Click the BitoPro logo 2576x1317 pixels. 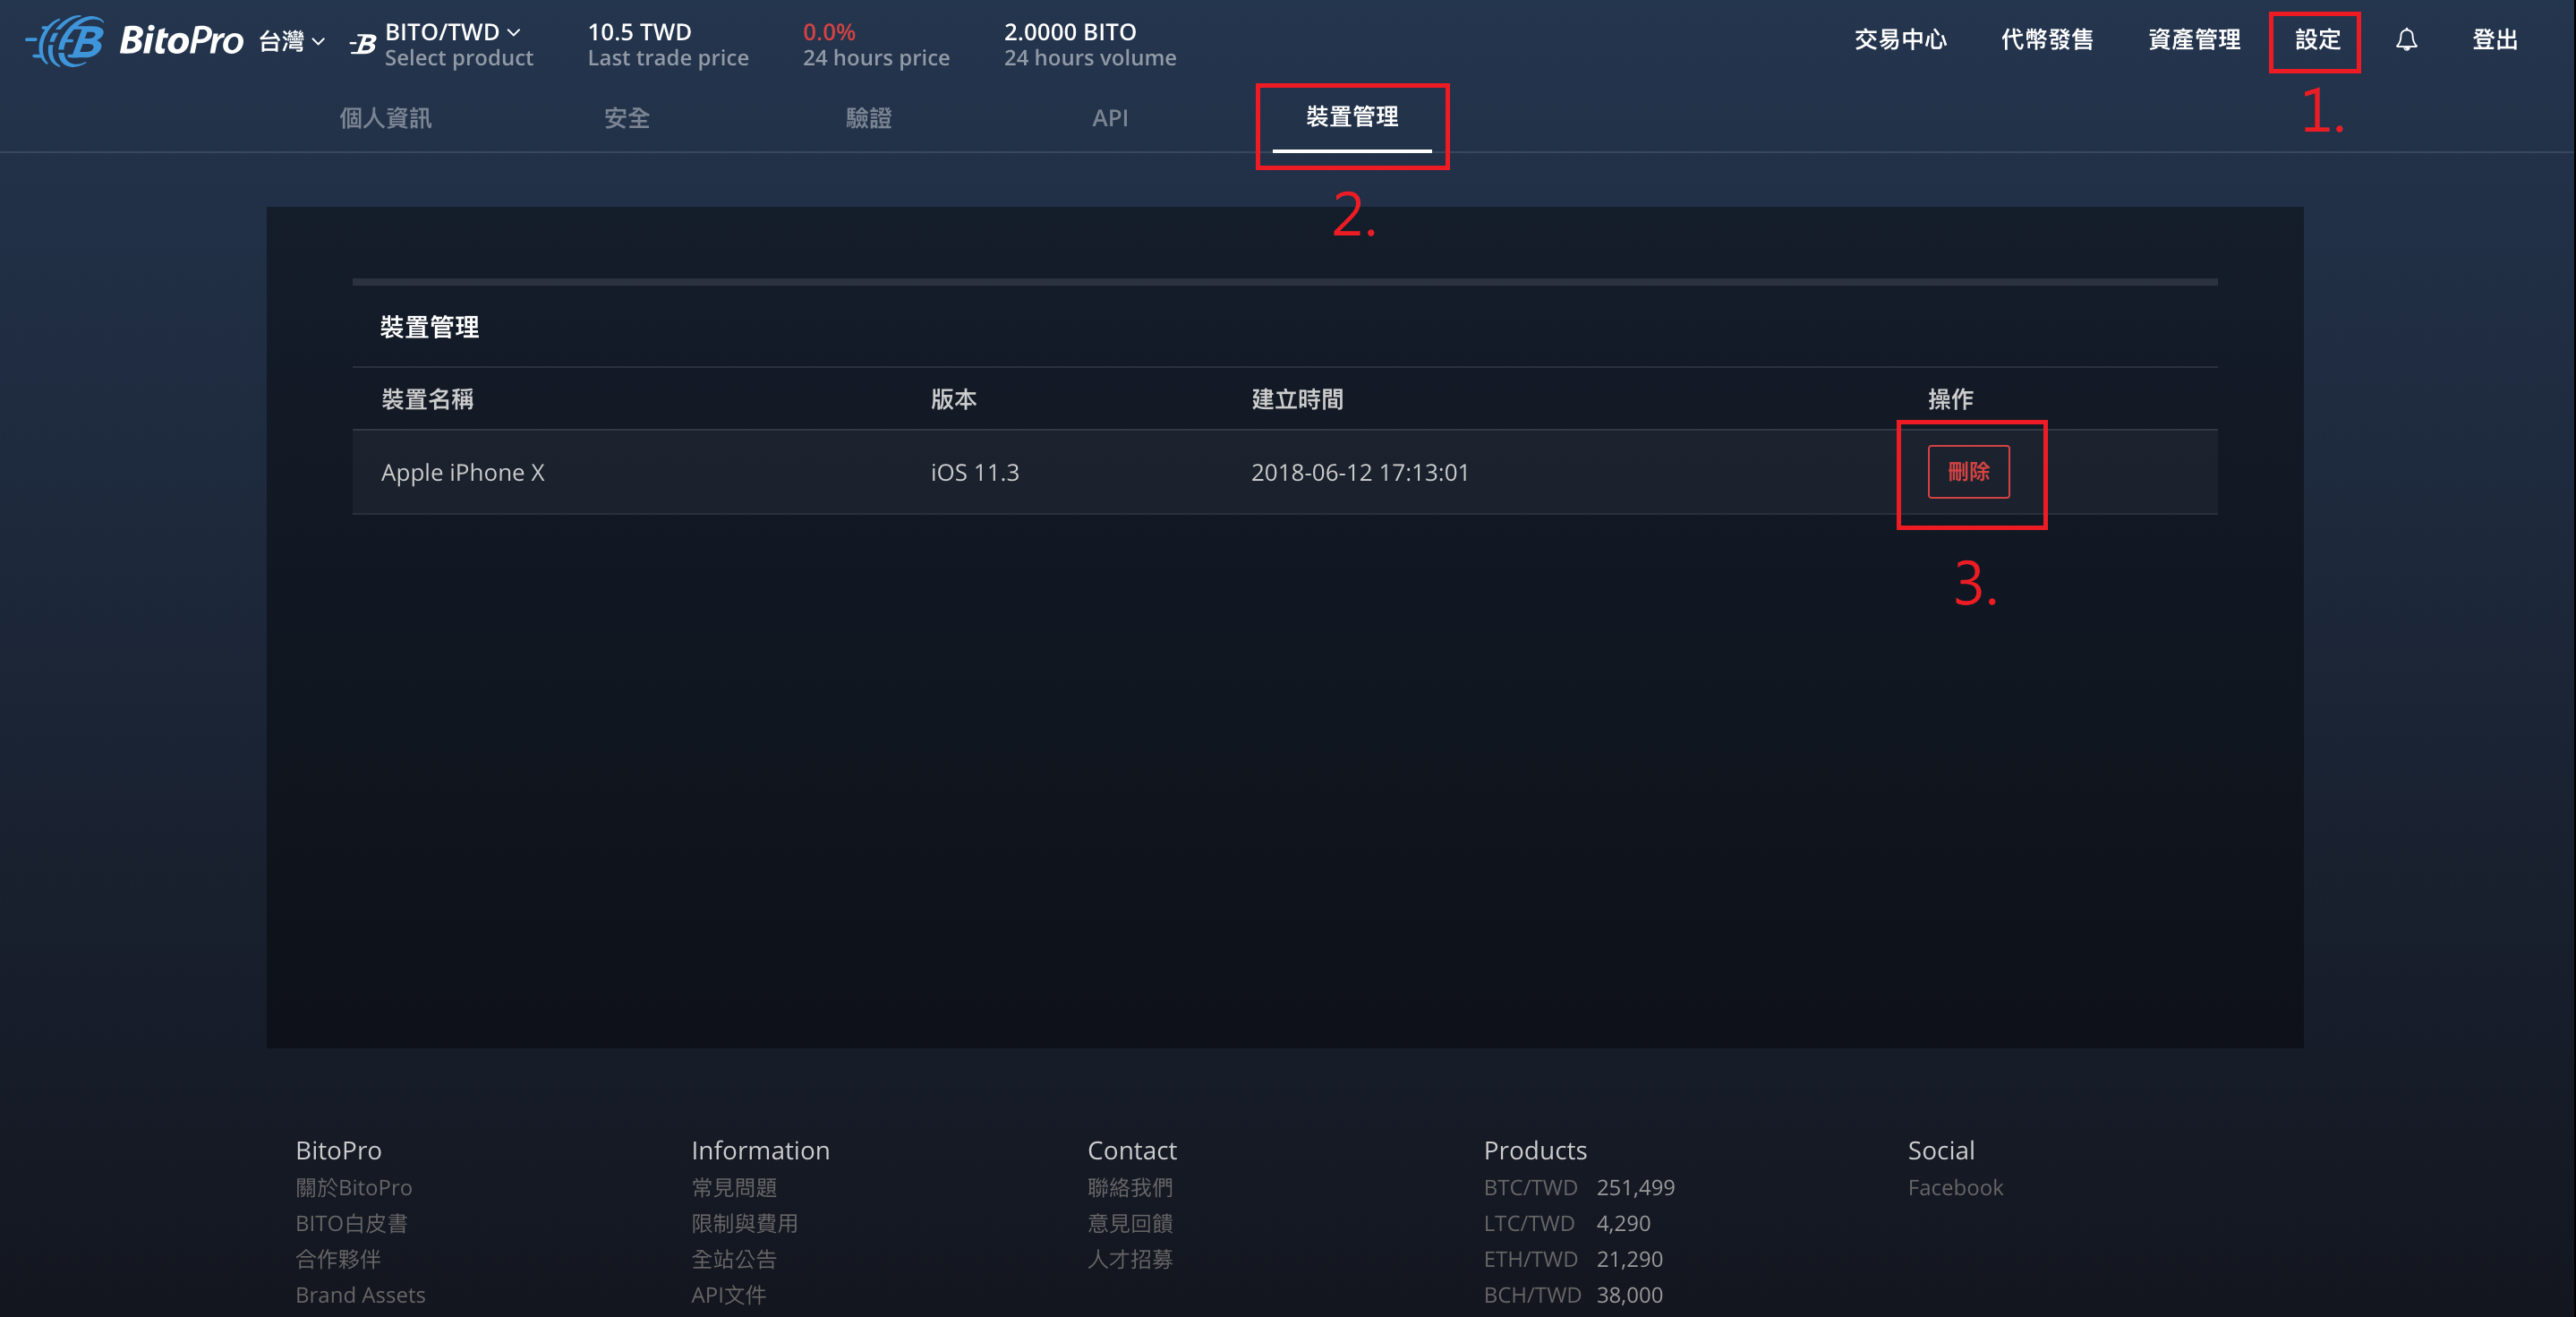(135, 41)
